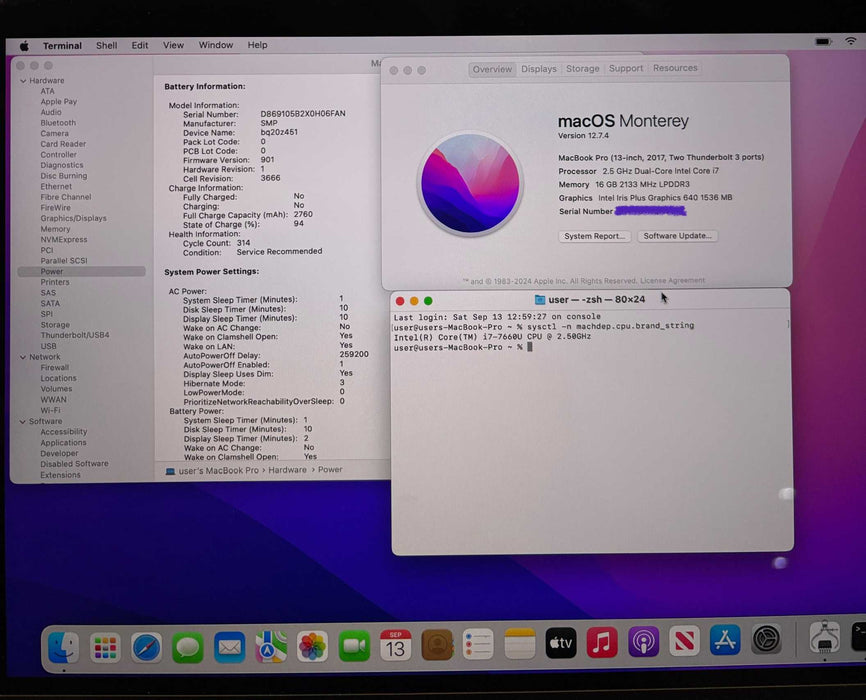This screenshot has height=700, width=866.
Task: Open the Terminal app menu
Action: pyautogui.click(x=62, y=46)
